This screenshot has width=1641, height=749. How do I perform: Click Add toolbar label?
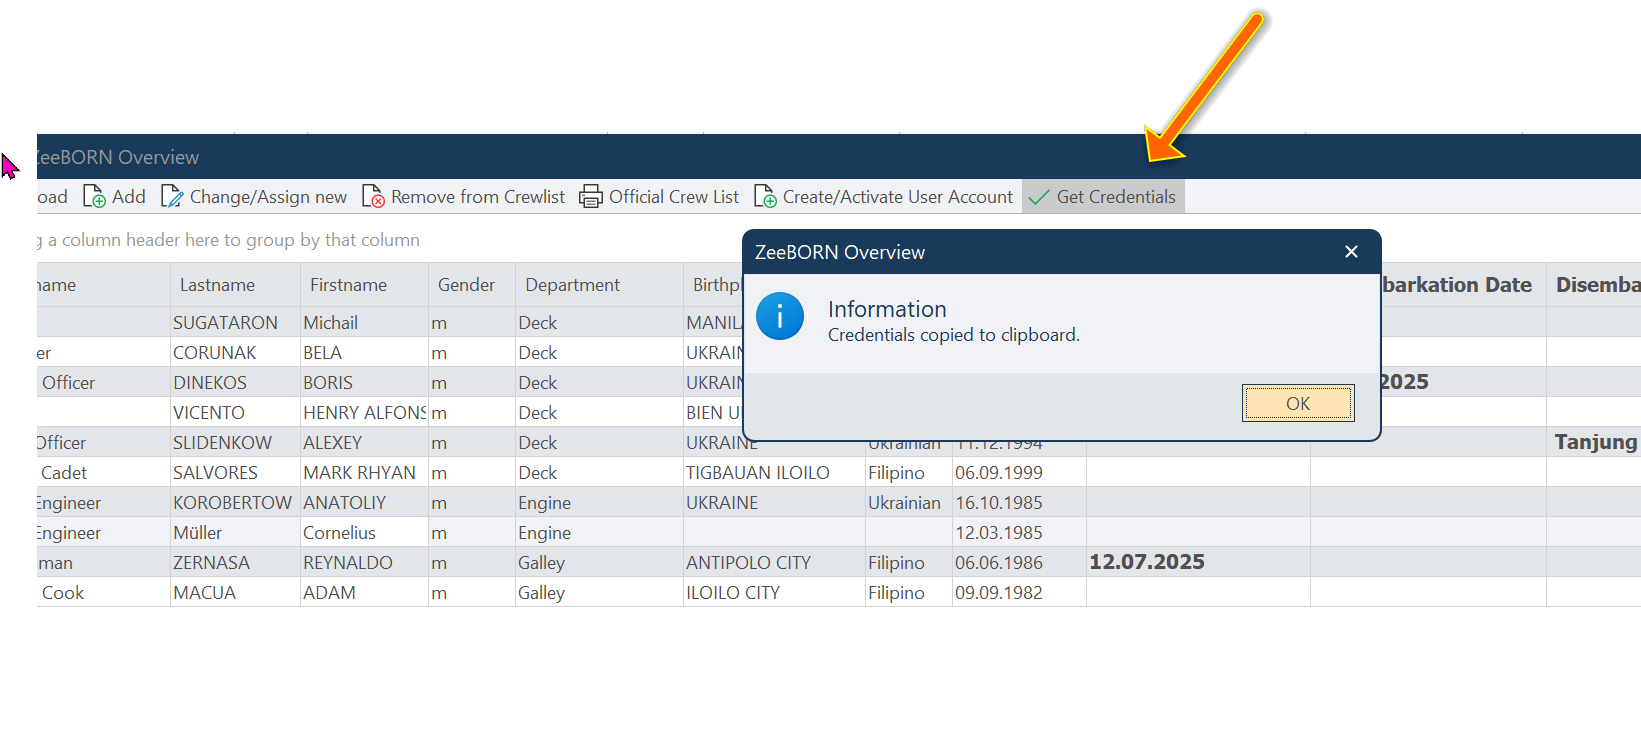(129, 197)
